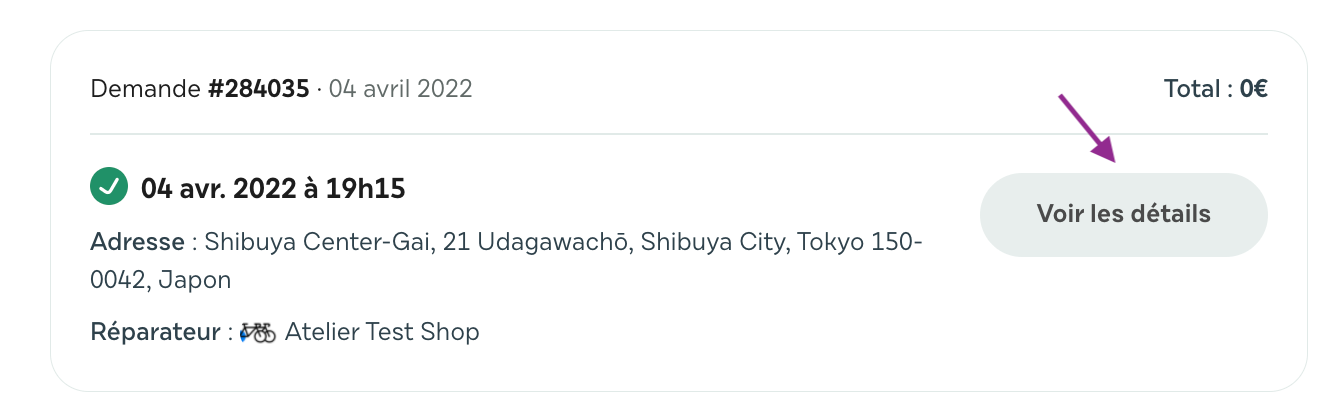The height and width of the screenshot is (414, 1344).
Task: Click the Réparateur label
Action: coord(154,331)
